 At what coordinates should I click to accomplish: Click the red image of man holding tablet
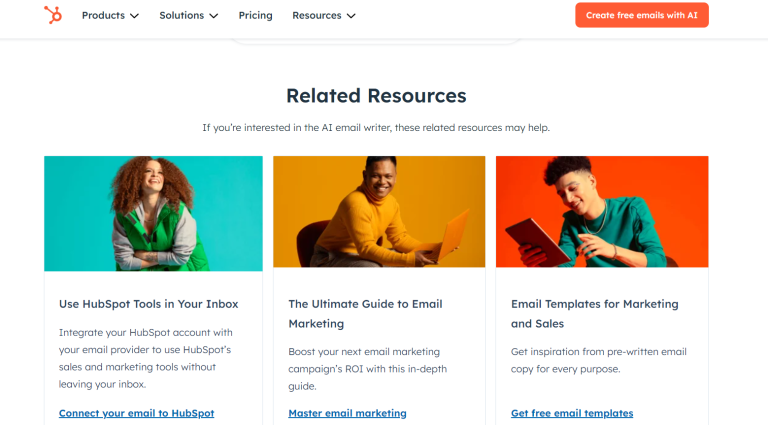coord(602,213)
